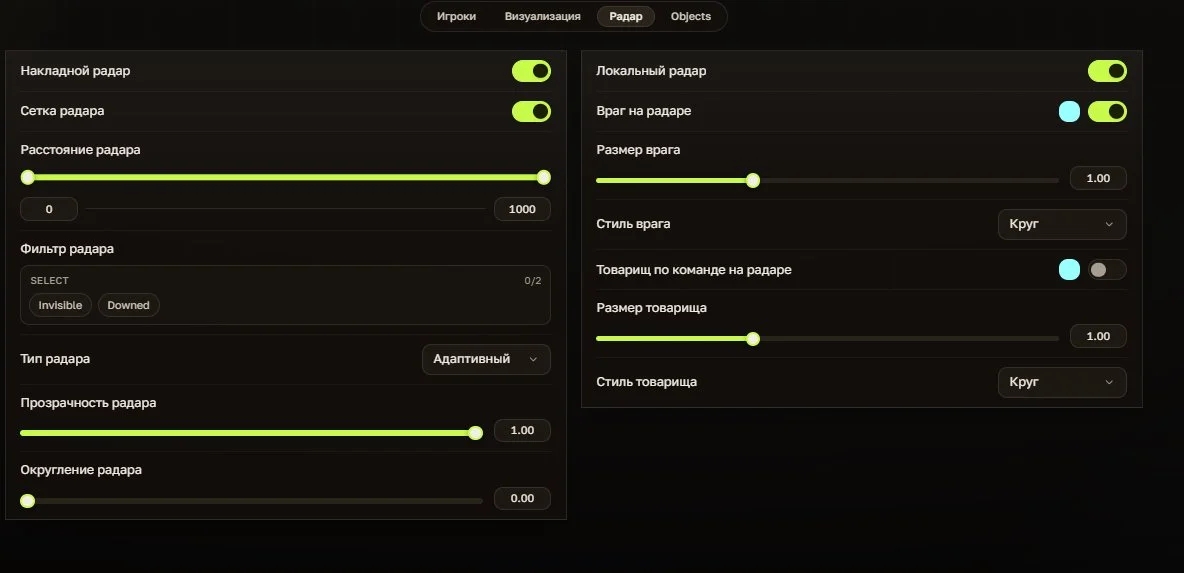
Task: Toggle the Накладной радар switch
Action: pos(531,71)
